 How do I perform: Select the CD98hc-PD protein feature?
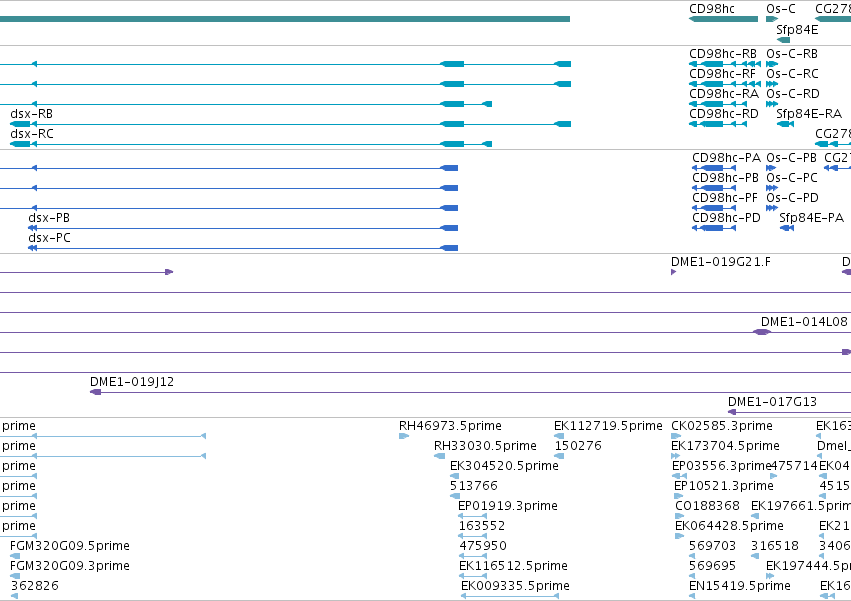(x=714, y=228)
